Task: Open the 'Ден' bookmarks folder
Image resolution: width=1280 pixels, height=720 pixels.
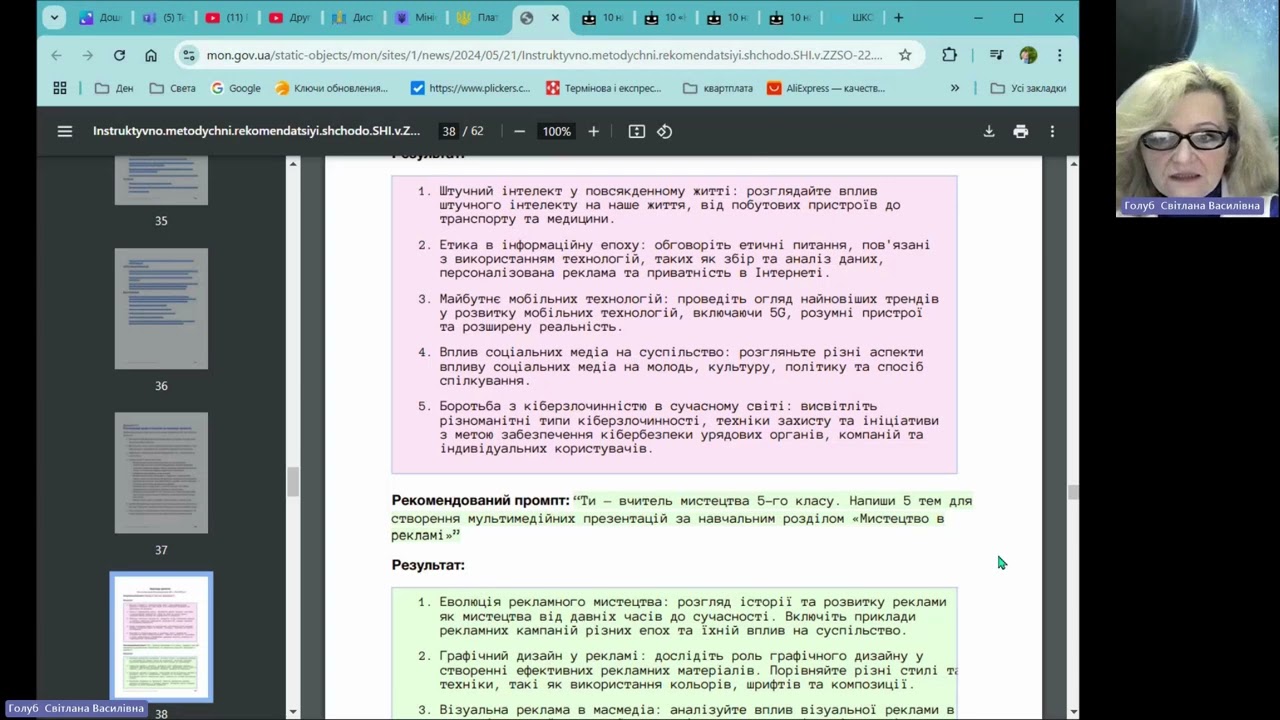Action: [114, 88]
